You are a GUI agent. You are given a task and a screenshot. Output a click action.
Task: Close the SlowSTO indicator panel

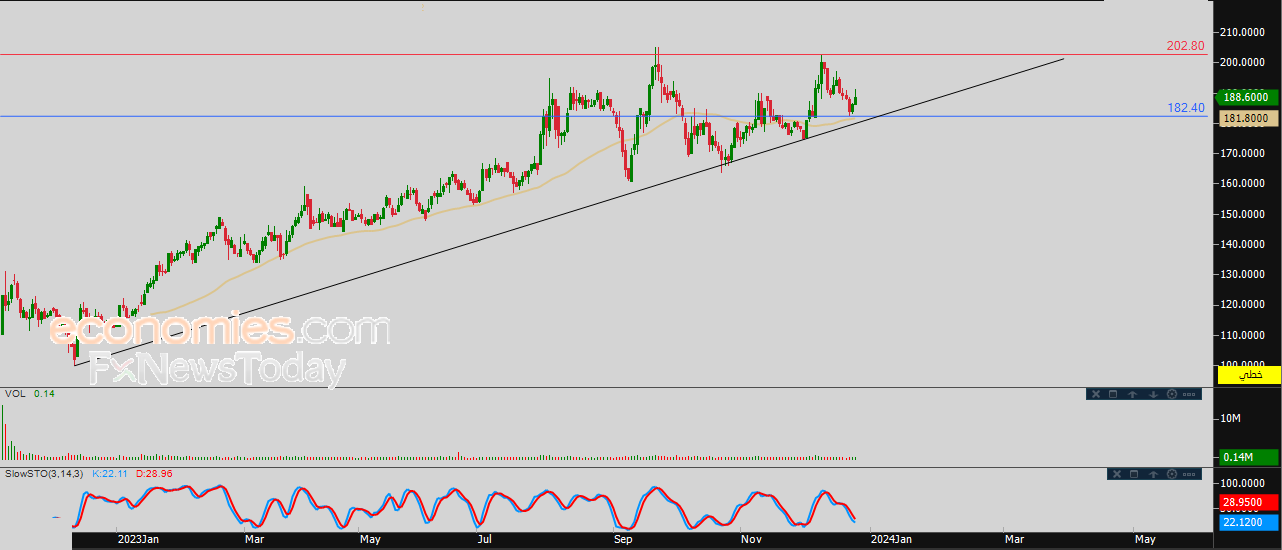1116,474
